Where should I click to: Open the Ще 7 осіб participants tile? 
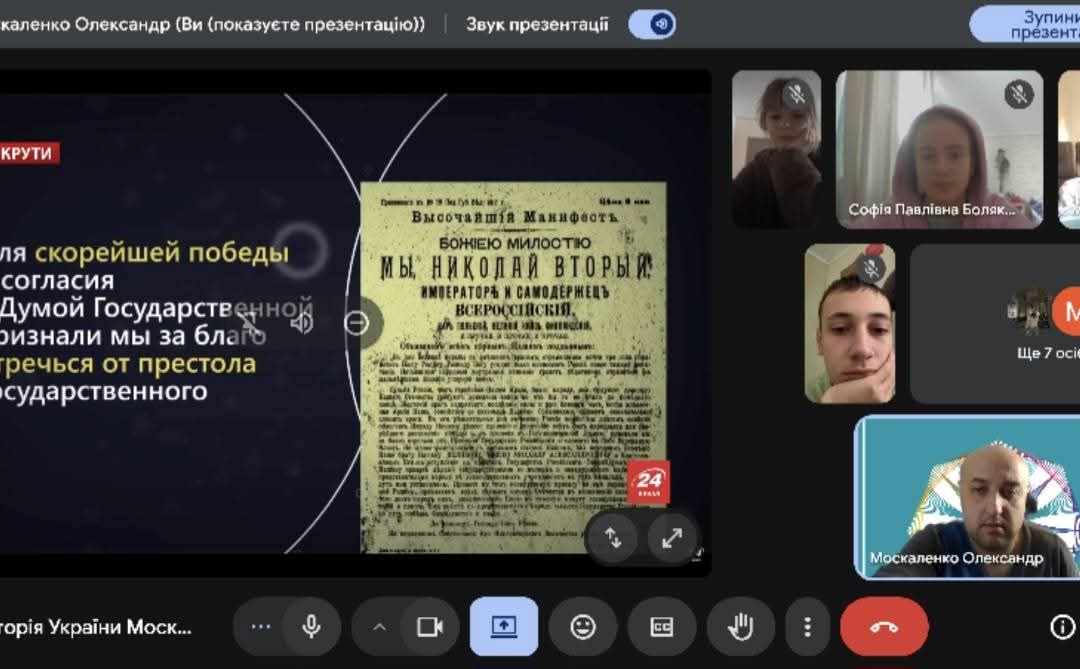(x=995, y=323)
